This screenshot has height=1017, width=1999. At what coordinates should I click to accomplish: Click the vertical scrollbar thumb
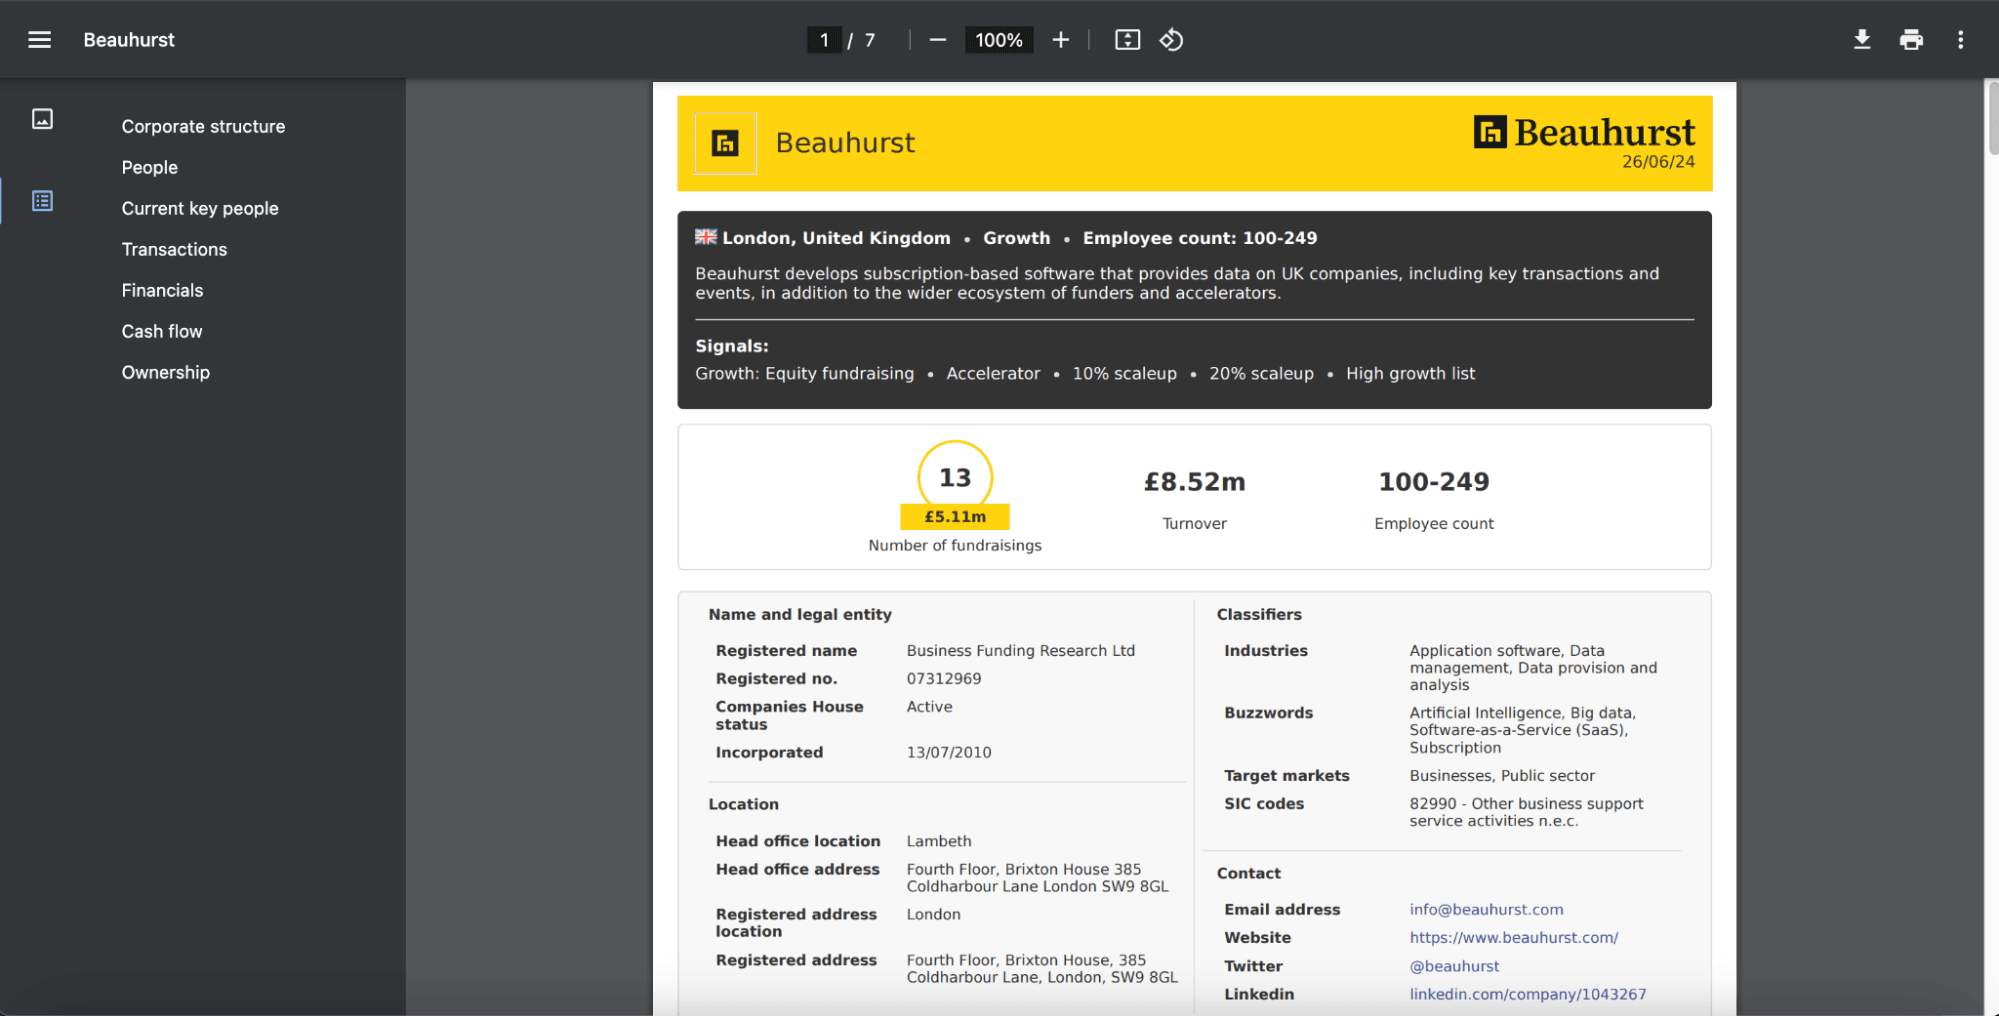pos(1992,117)
